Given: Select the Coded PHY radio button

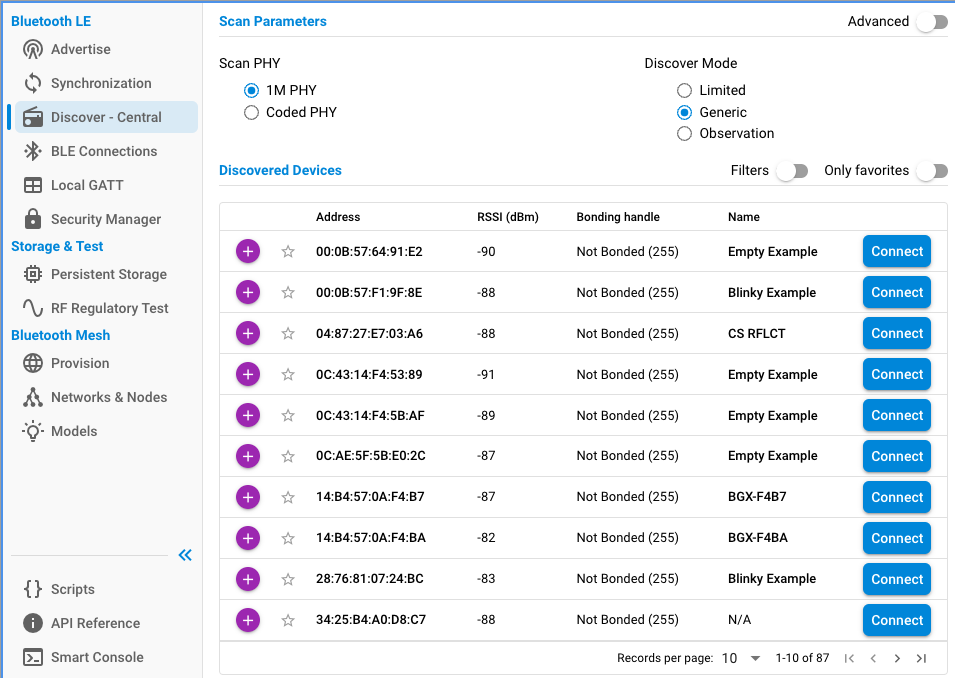Looking at the screenshot, I should pyautogui.click(x=252, y=113).
